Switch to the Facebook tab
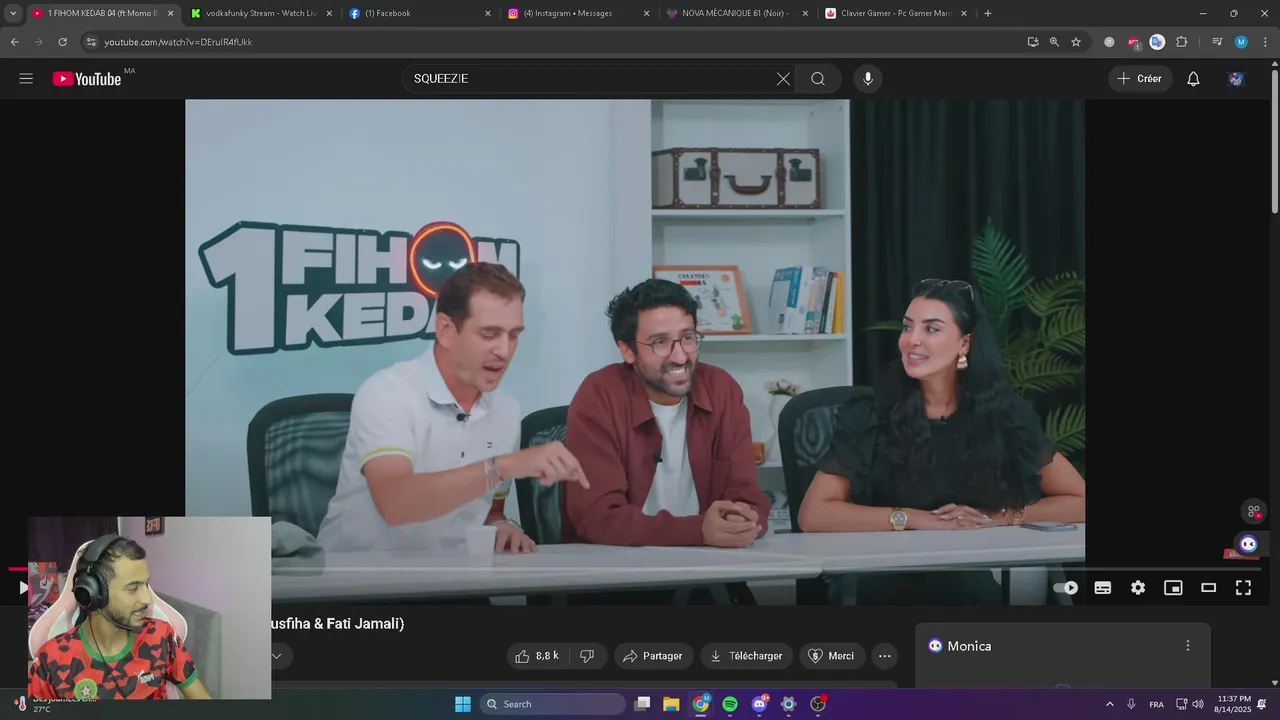Screen dimensions: 1280x720 (418, 13)
